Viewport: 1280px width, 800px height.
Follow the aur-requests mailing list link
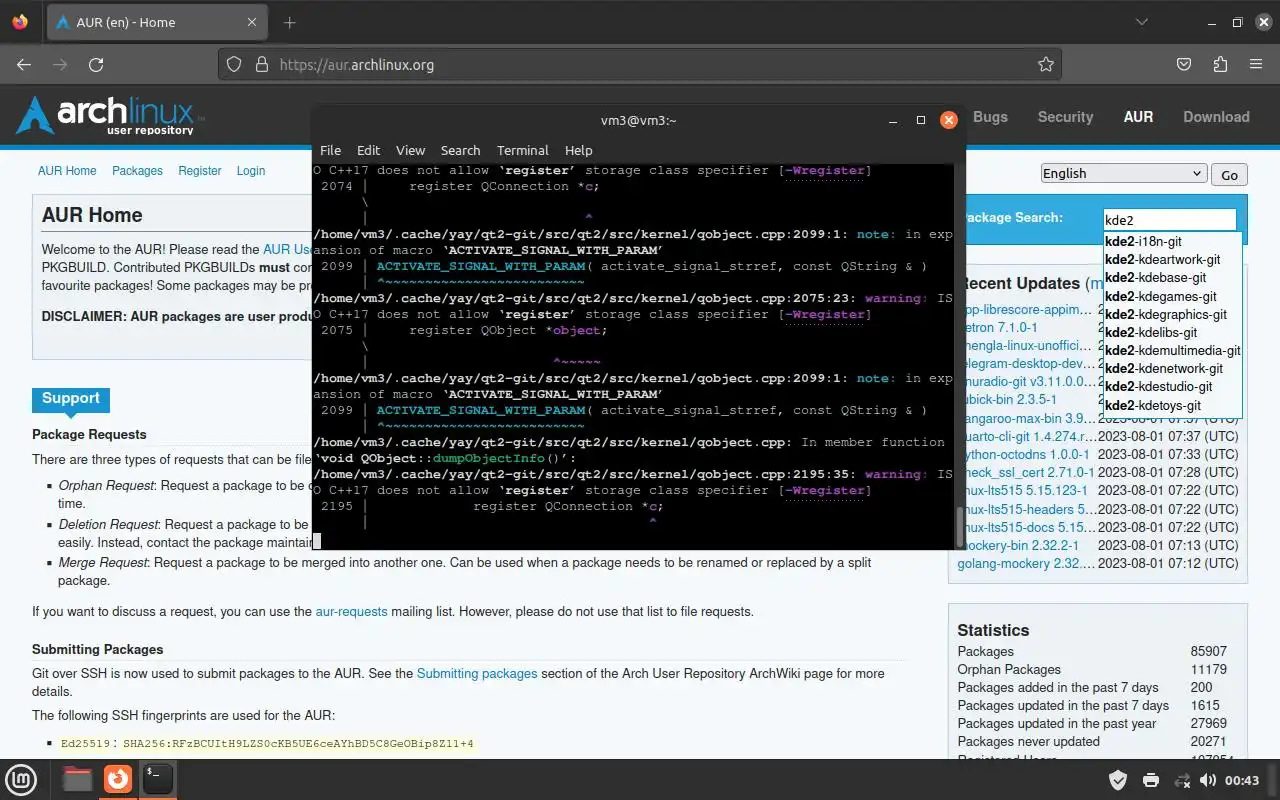(351, 611)
